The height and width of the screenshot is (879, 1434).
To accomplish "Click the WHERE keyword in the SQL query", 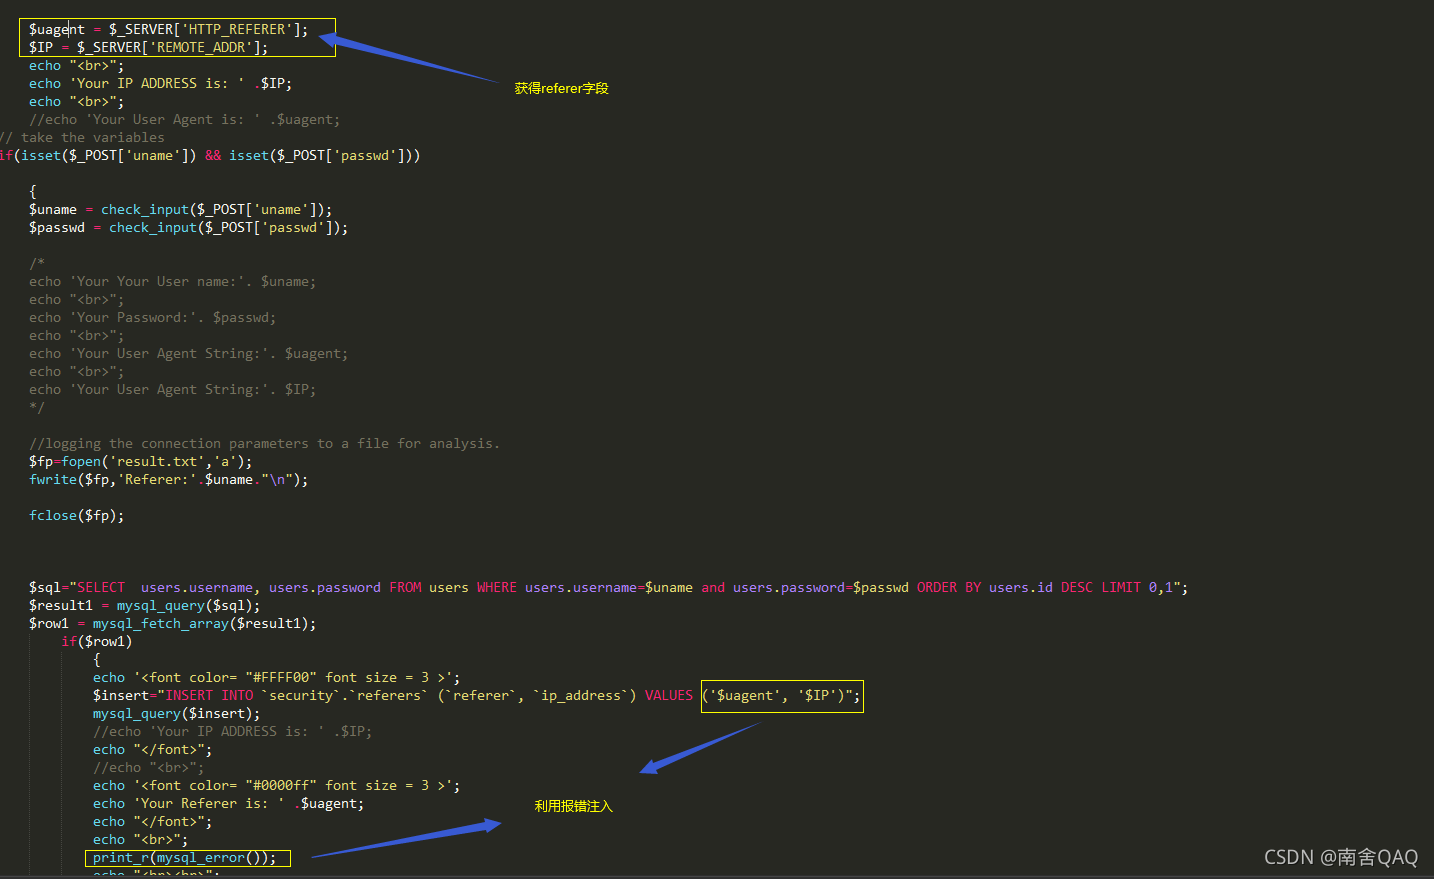I will click(497, 587).
